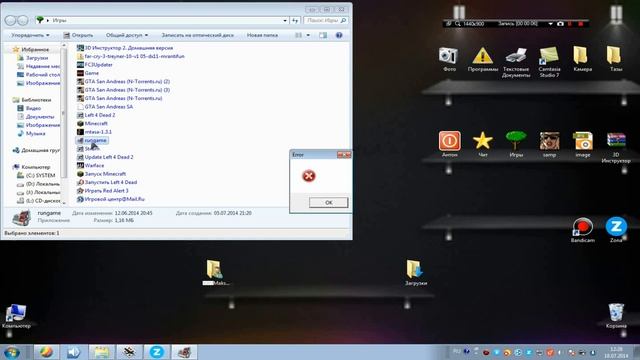Click the Explorer forward arrow button

pyautogui.click(x=23, y=20)
